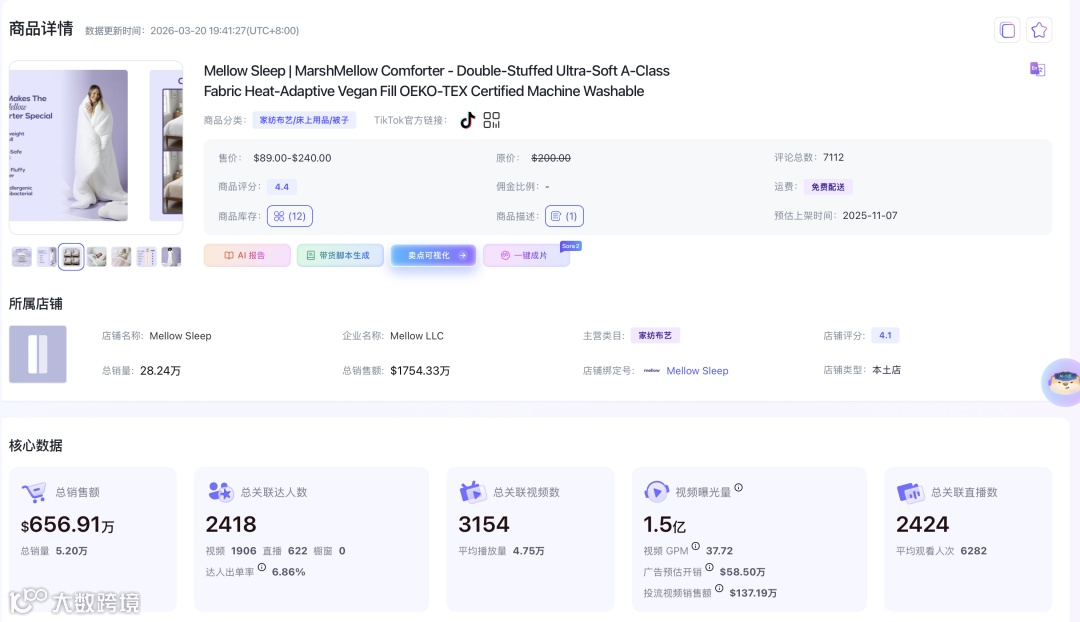Click the play icon for 视频曝光量

656,492
